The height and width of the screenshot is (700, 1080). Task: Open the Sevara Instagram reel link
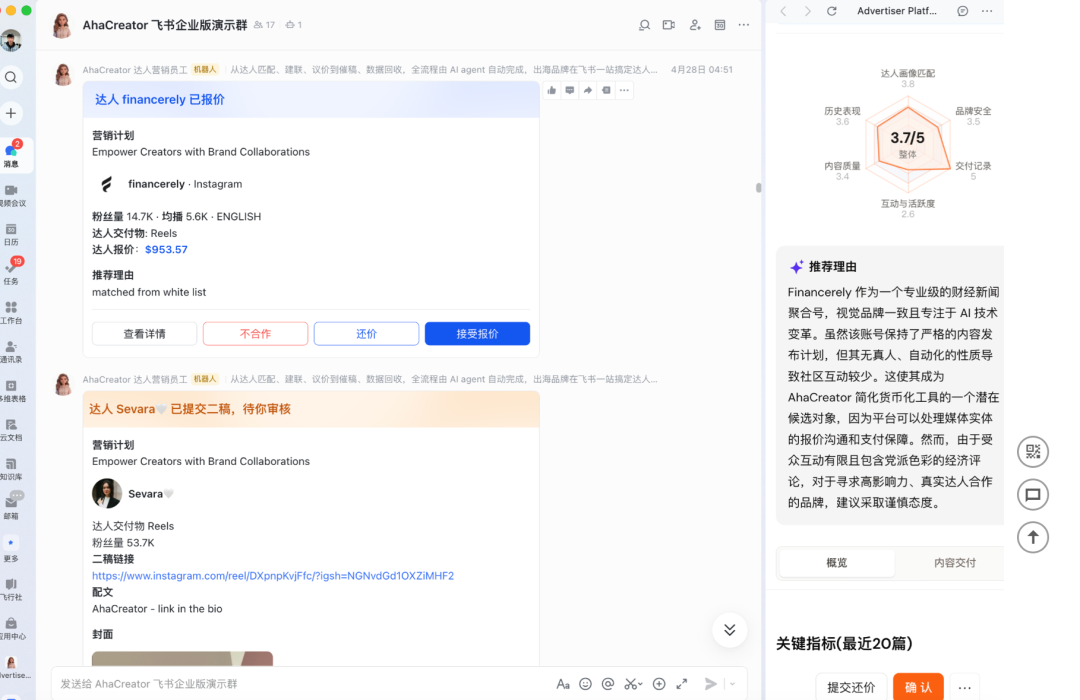pos(273,575)
